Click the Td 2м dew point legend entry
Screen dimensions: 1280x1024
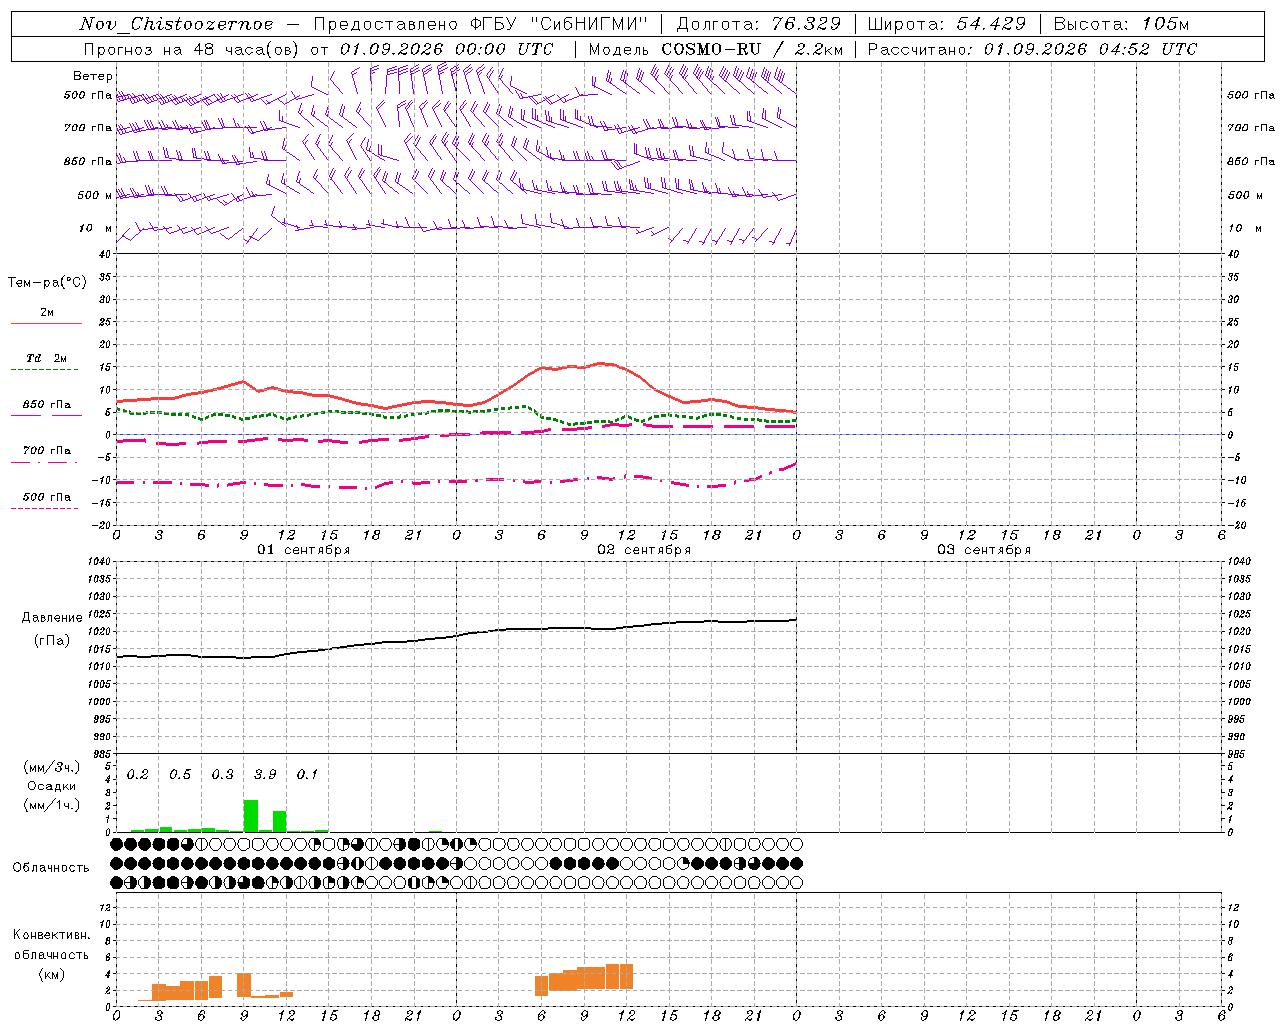click(x=46, y=358)
